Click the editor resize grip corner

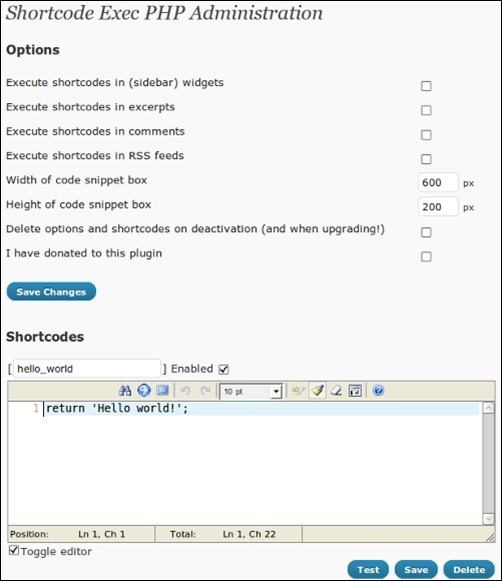point(490,538)
